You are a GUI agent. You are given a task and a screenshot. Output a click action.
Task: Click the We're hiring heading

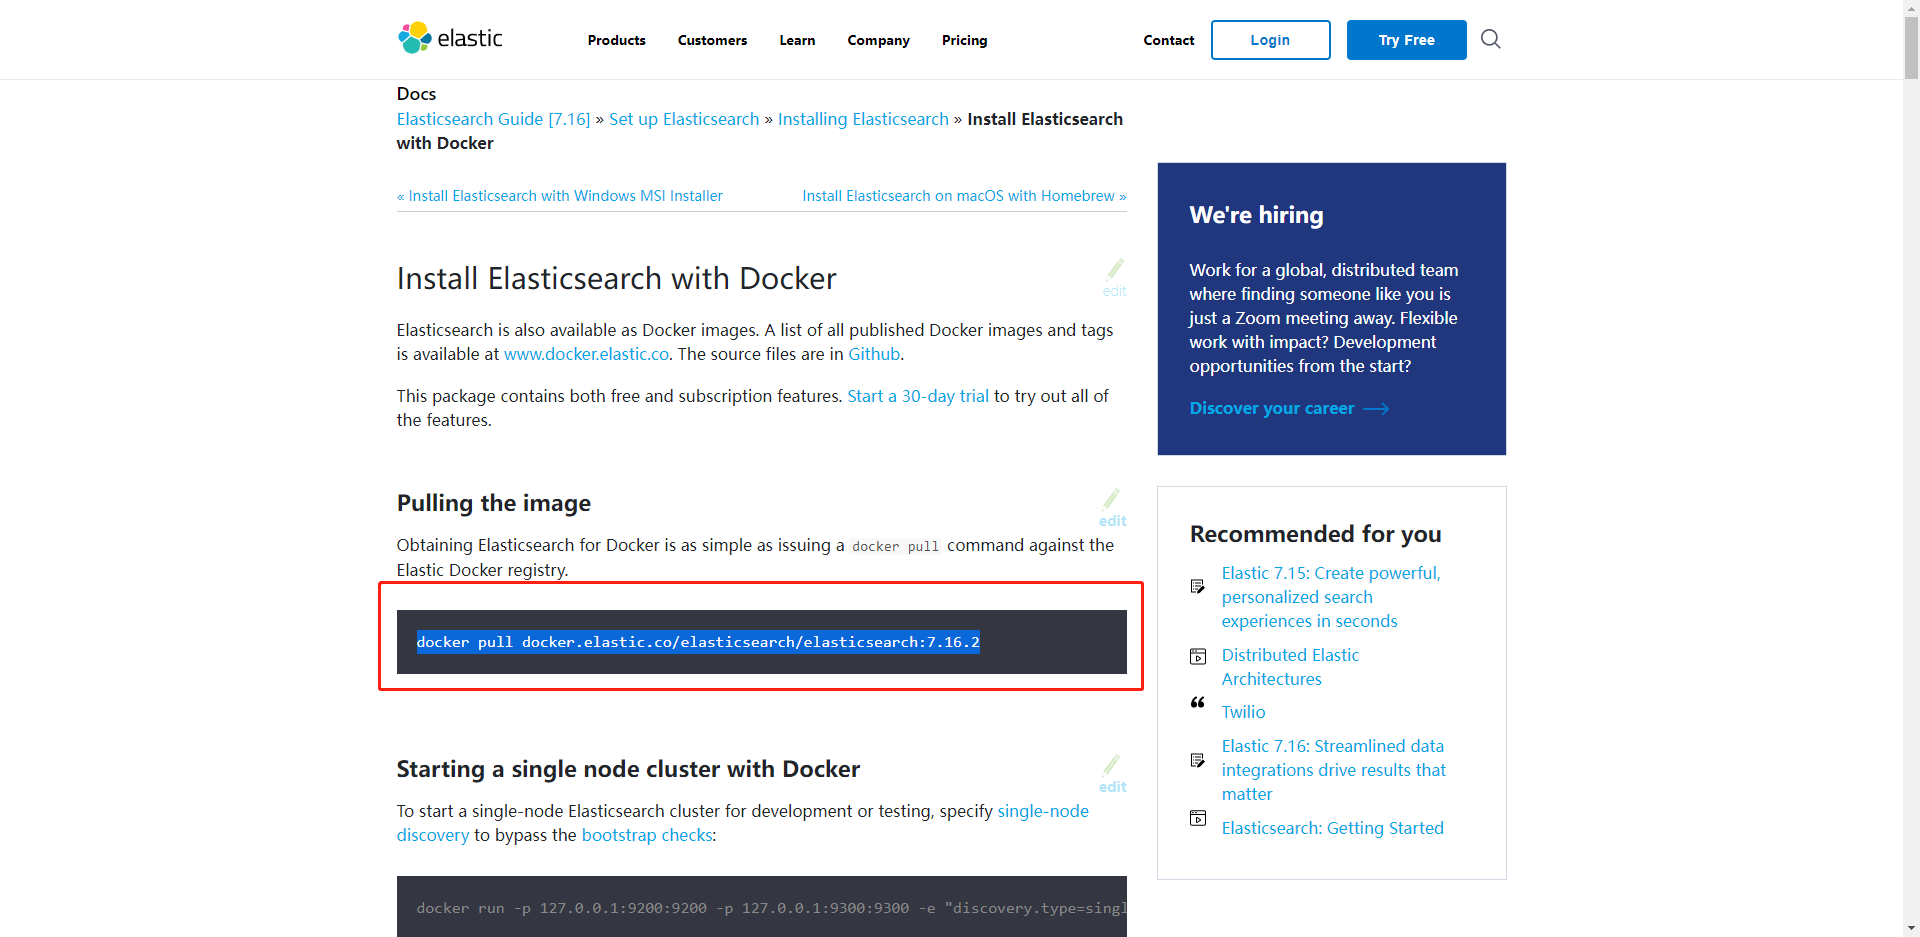(x=1256, y=215)
